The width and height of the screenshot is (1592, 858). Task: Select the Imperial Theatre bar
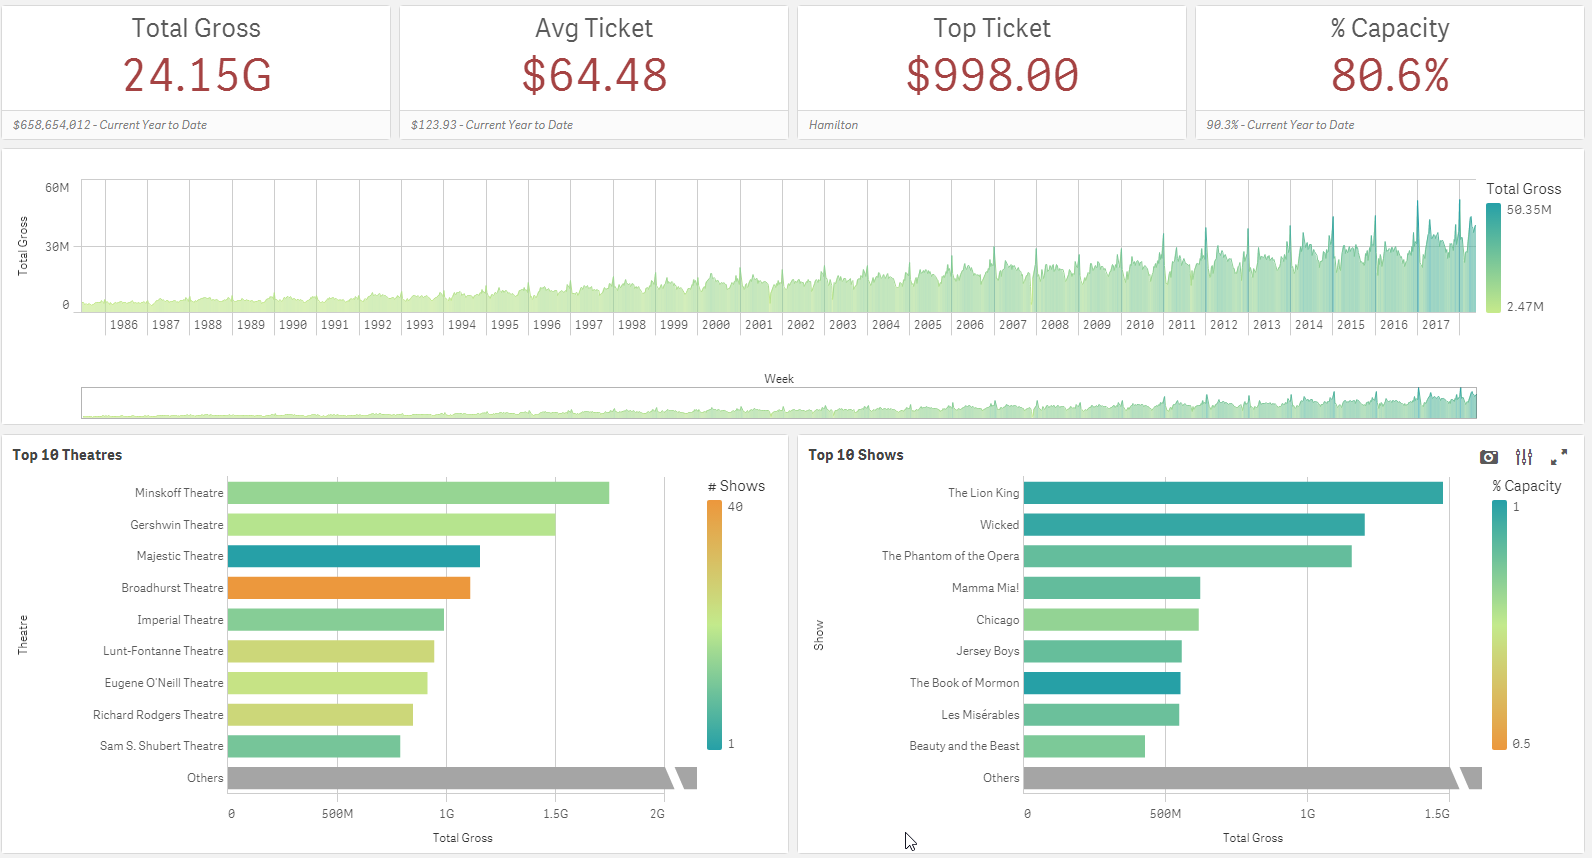click(336, 620)
